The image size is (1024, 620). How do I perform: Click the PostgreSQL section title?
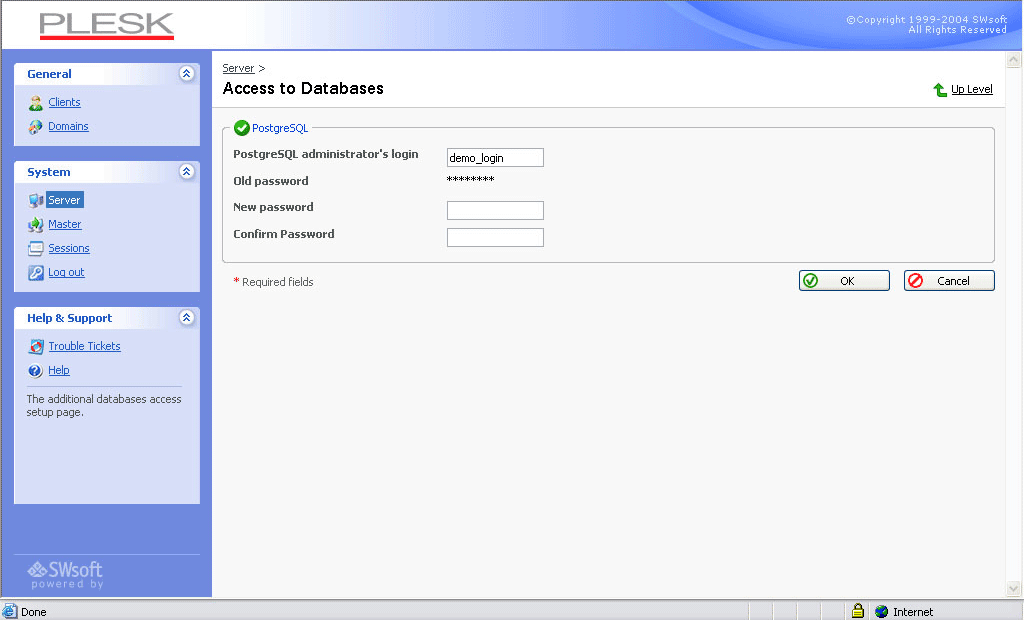coord(280,128)
